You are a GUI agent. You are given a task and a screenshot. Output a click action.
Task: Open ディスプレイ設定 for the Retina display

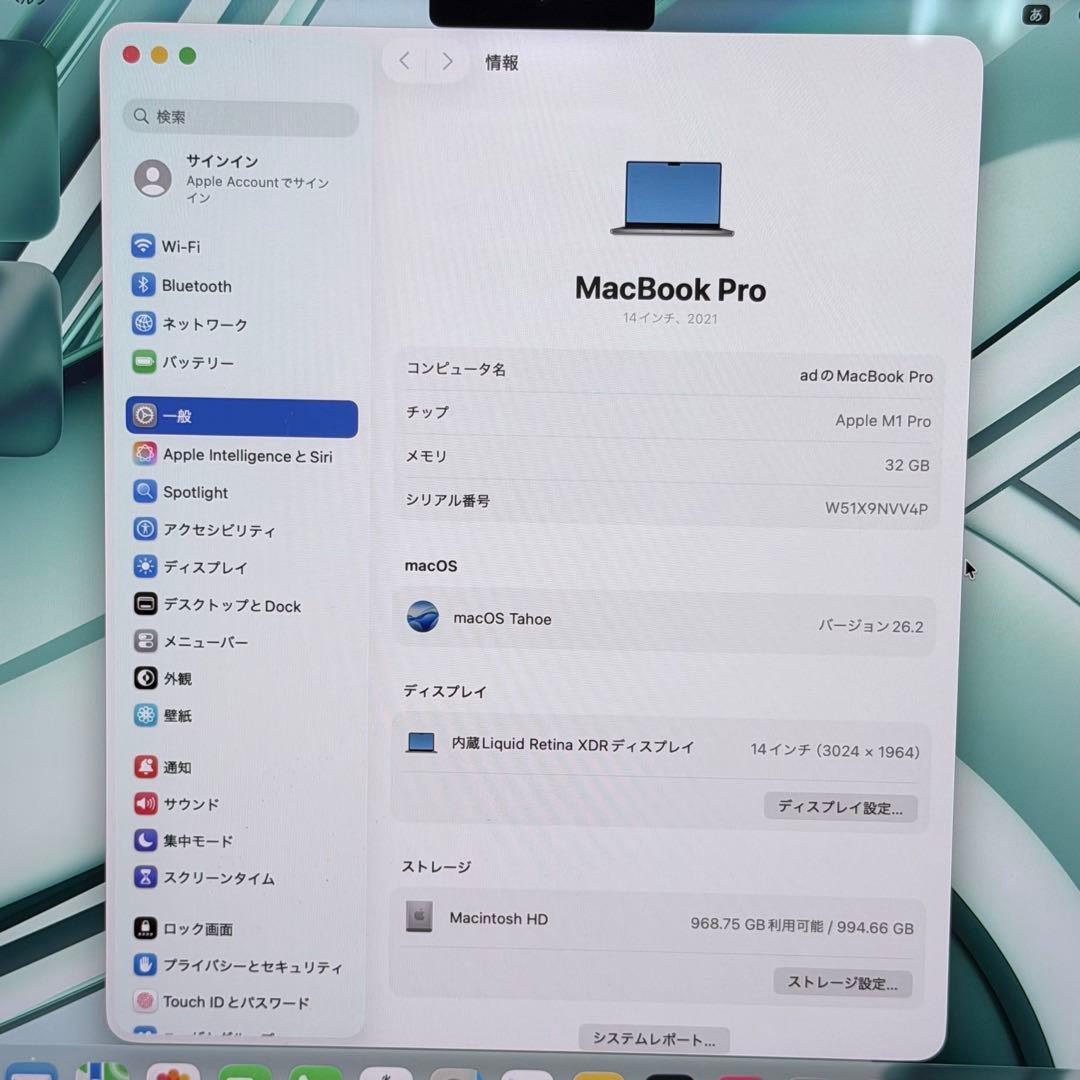point(840,807)
